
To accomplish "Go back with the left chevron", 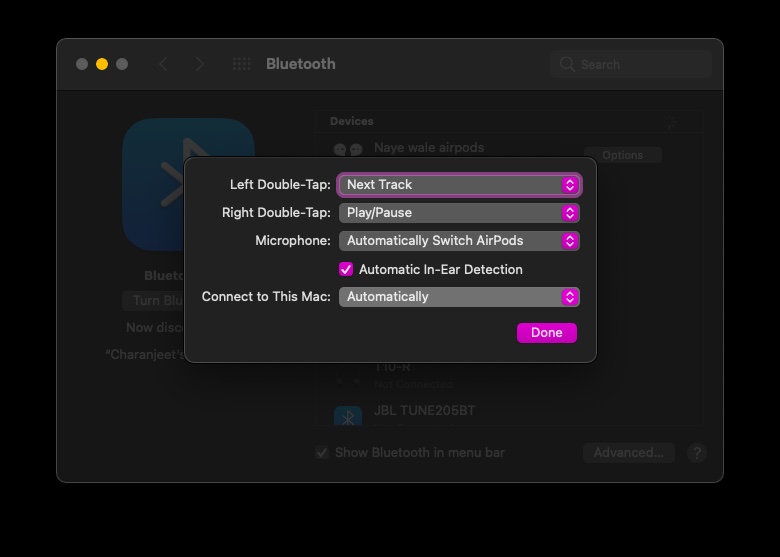I will click(x=163, y=64).
